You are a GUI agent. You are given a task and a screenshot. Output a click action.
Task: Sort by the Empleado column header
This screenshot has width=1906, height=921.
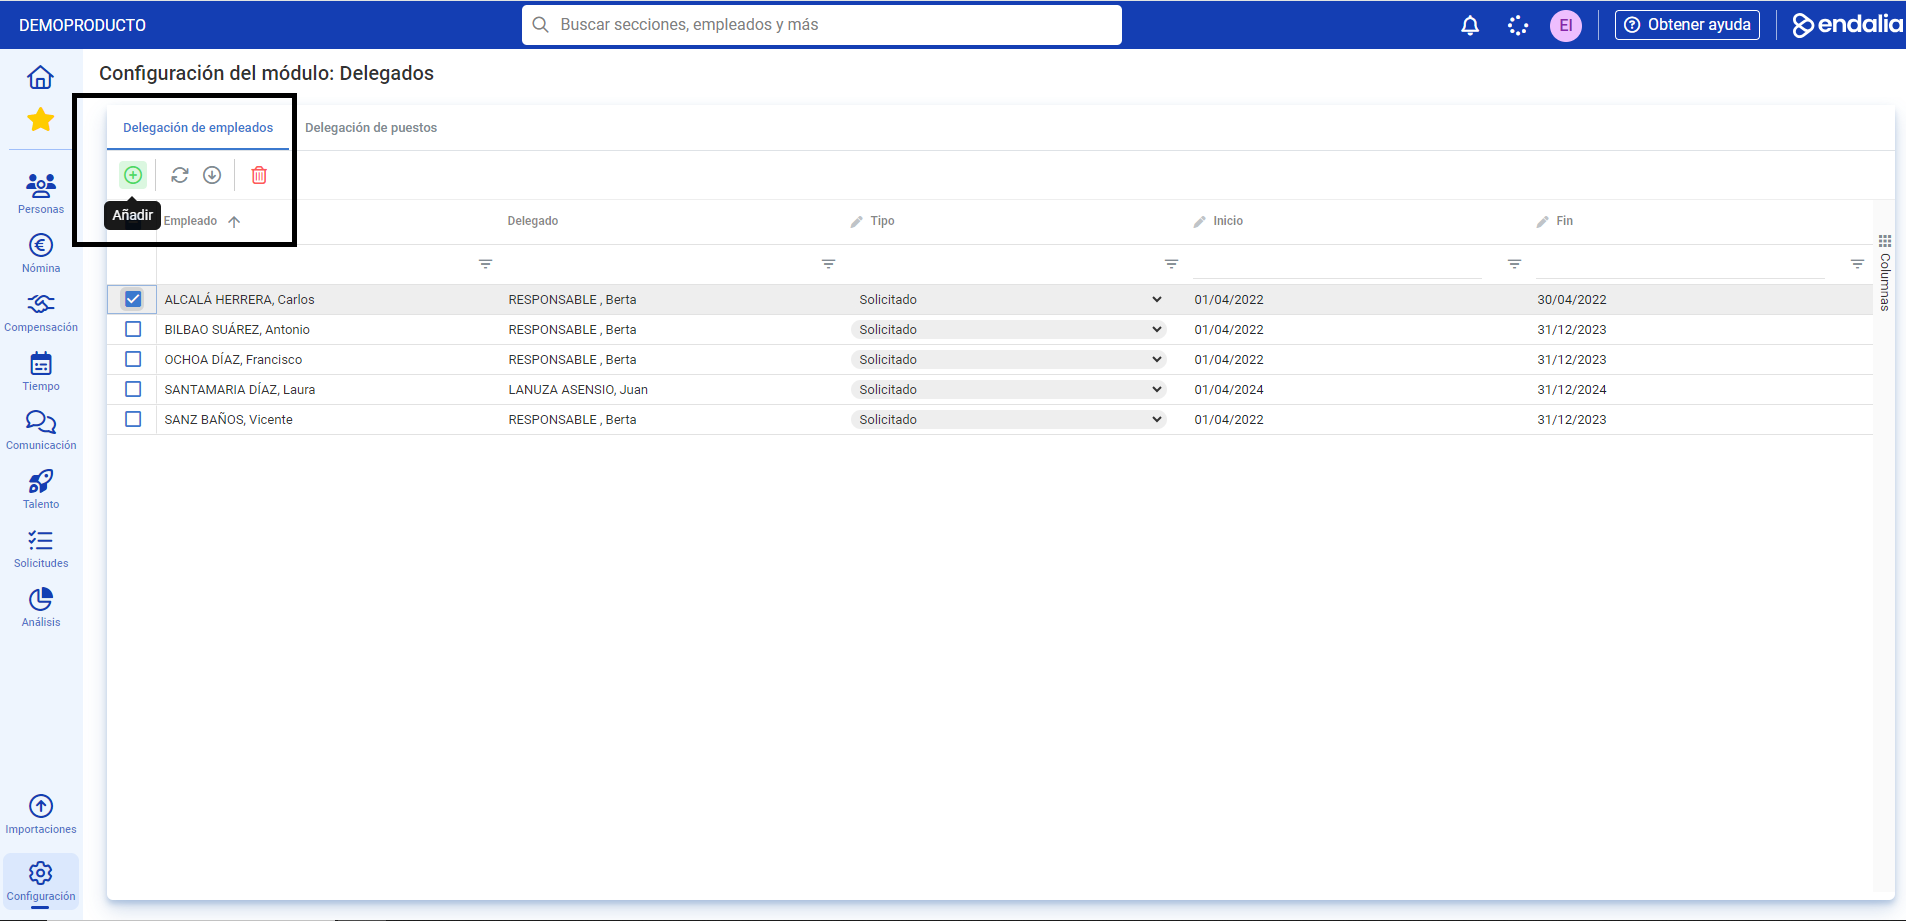(190, 221)
